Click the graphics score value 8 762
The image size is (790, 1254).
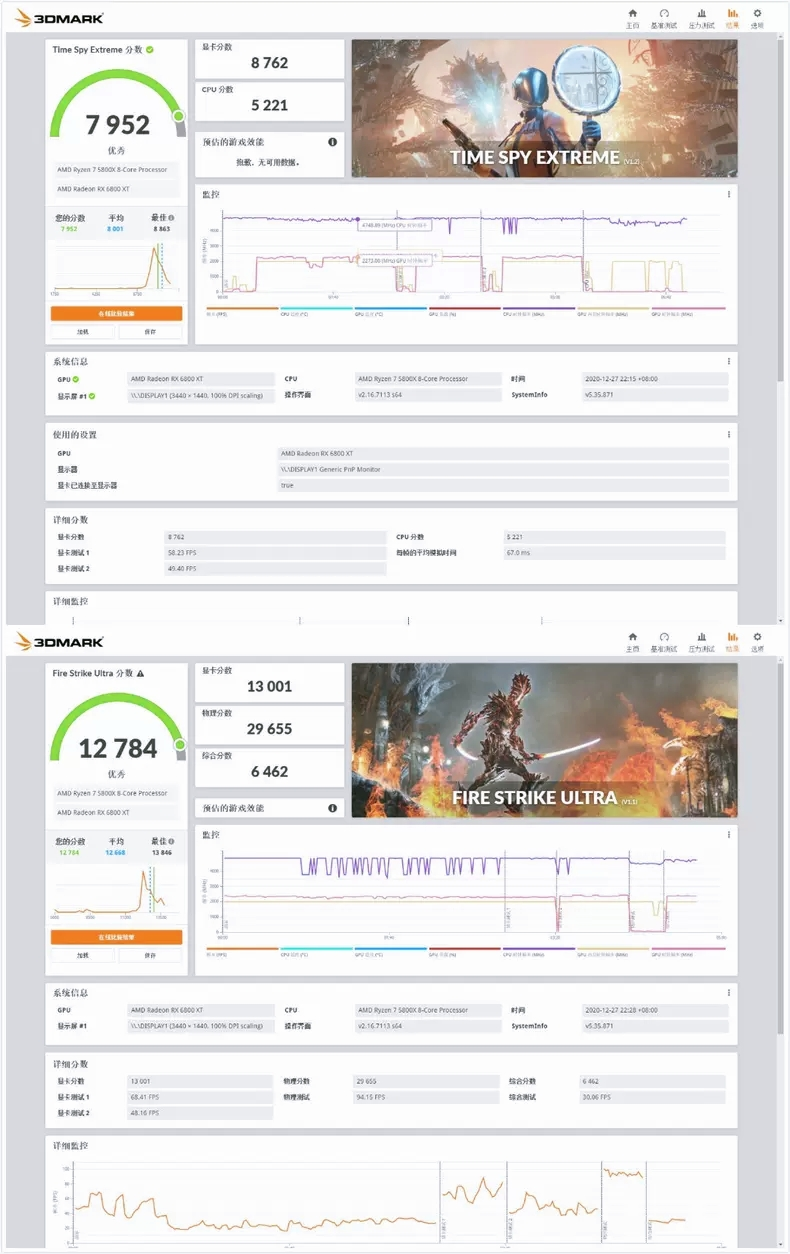269,62
